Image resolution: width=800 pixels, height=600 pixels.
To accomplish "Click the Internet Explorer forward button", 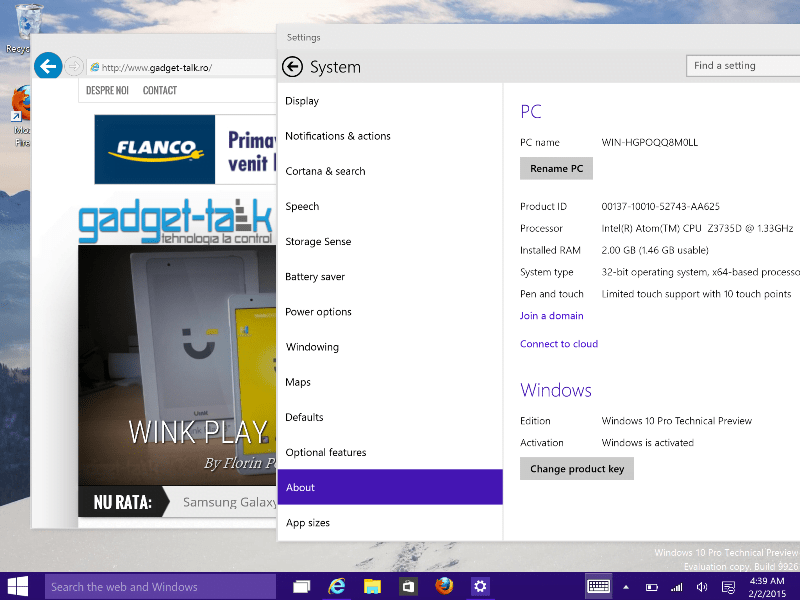I will point(74,66).
